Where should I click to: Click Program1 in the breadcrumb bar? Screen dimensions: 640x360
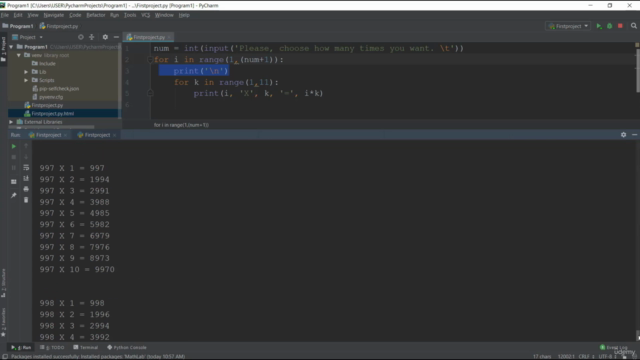tap(18, 26)
